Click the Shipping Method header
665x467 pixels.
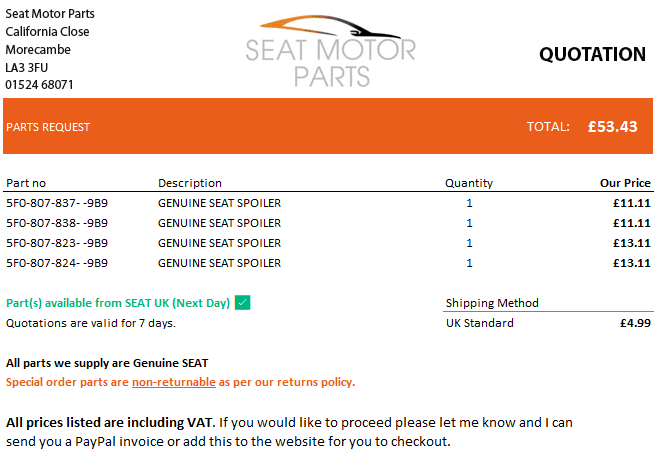pyautogui.click(x=492, y=303)
